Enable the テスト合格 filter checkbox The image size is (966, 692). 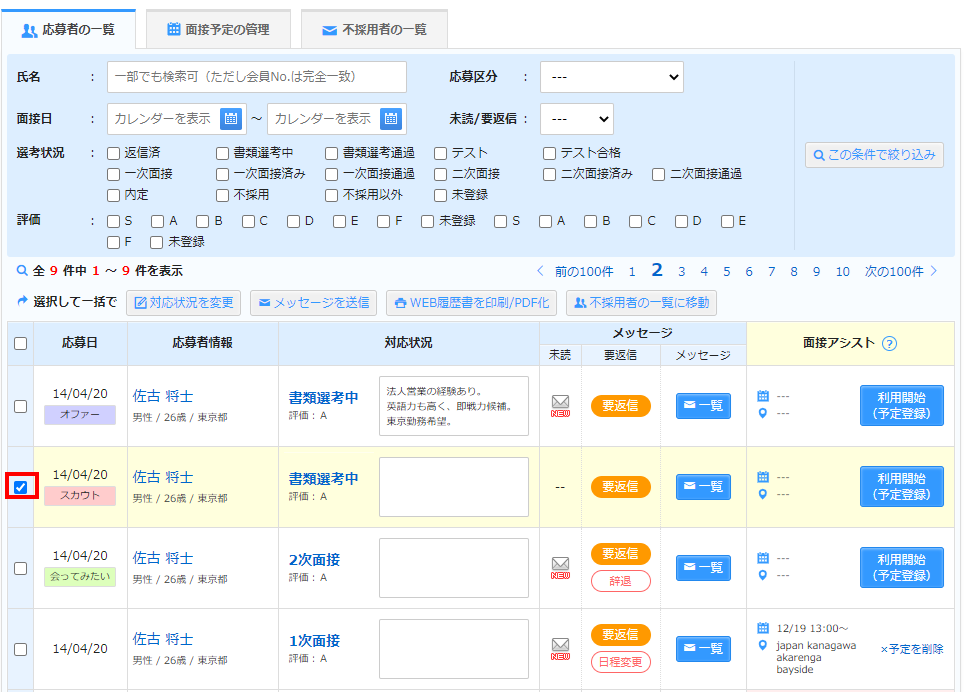click(550, 153)
